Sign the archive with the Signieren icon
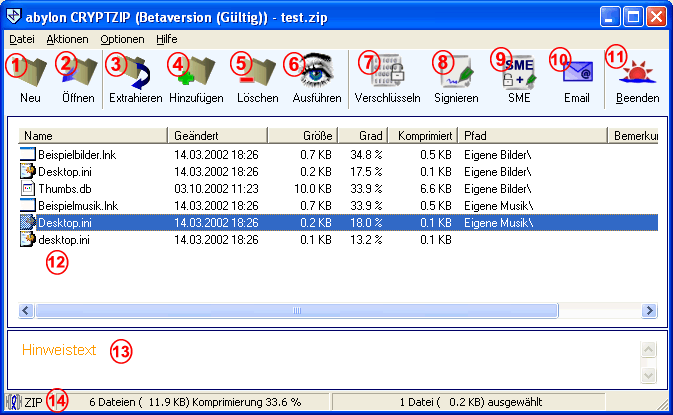Viewport: 673px width, 415px height. click(x=458, y=72)
